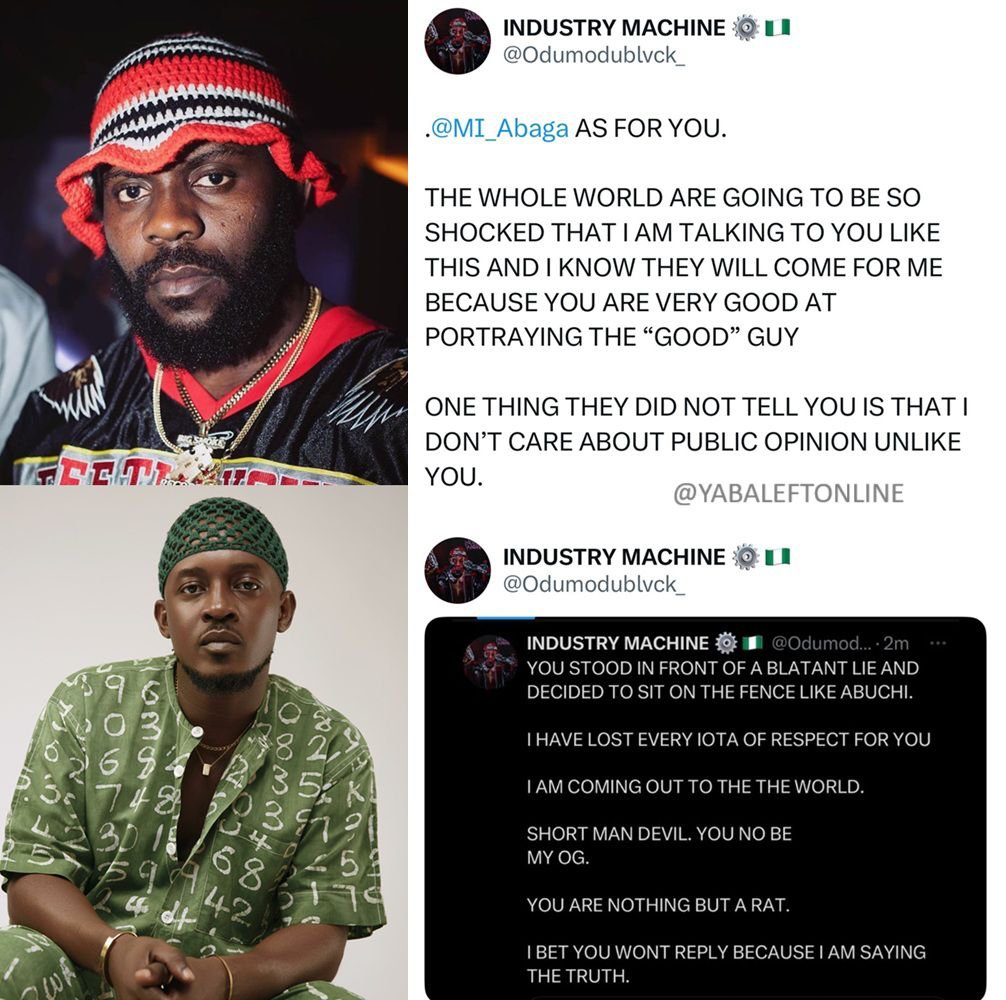1006x1000 pixels.
Task: Open the second tweet's profile avatar
Action: [x=457, y=570]
